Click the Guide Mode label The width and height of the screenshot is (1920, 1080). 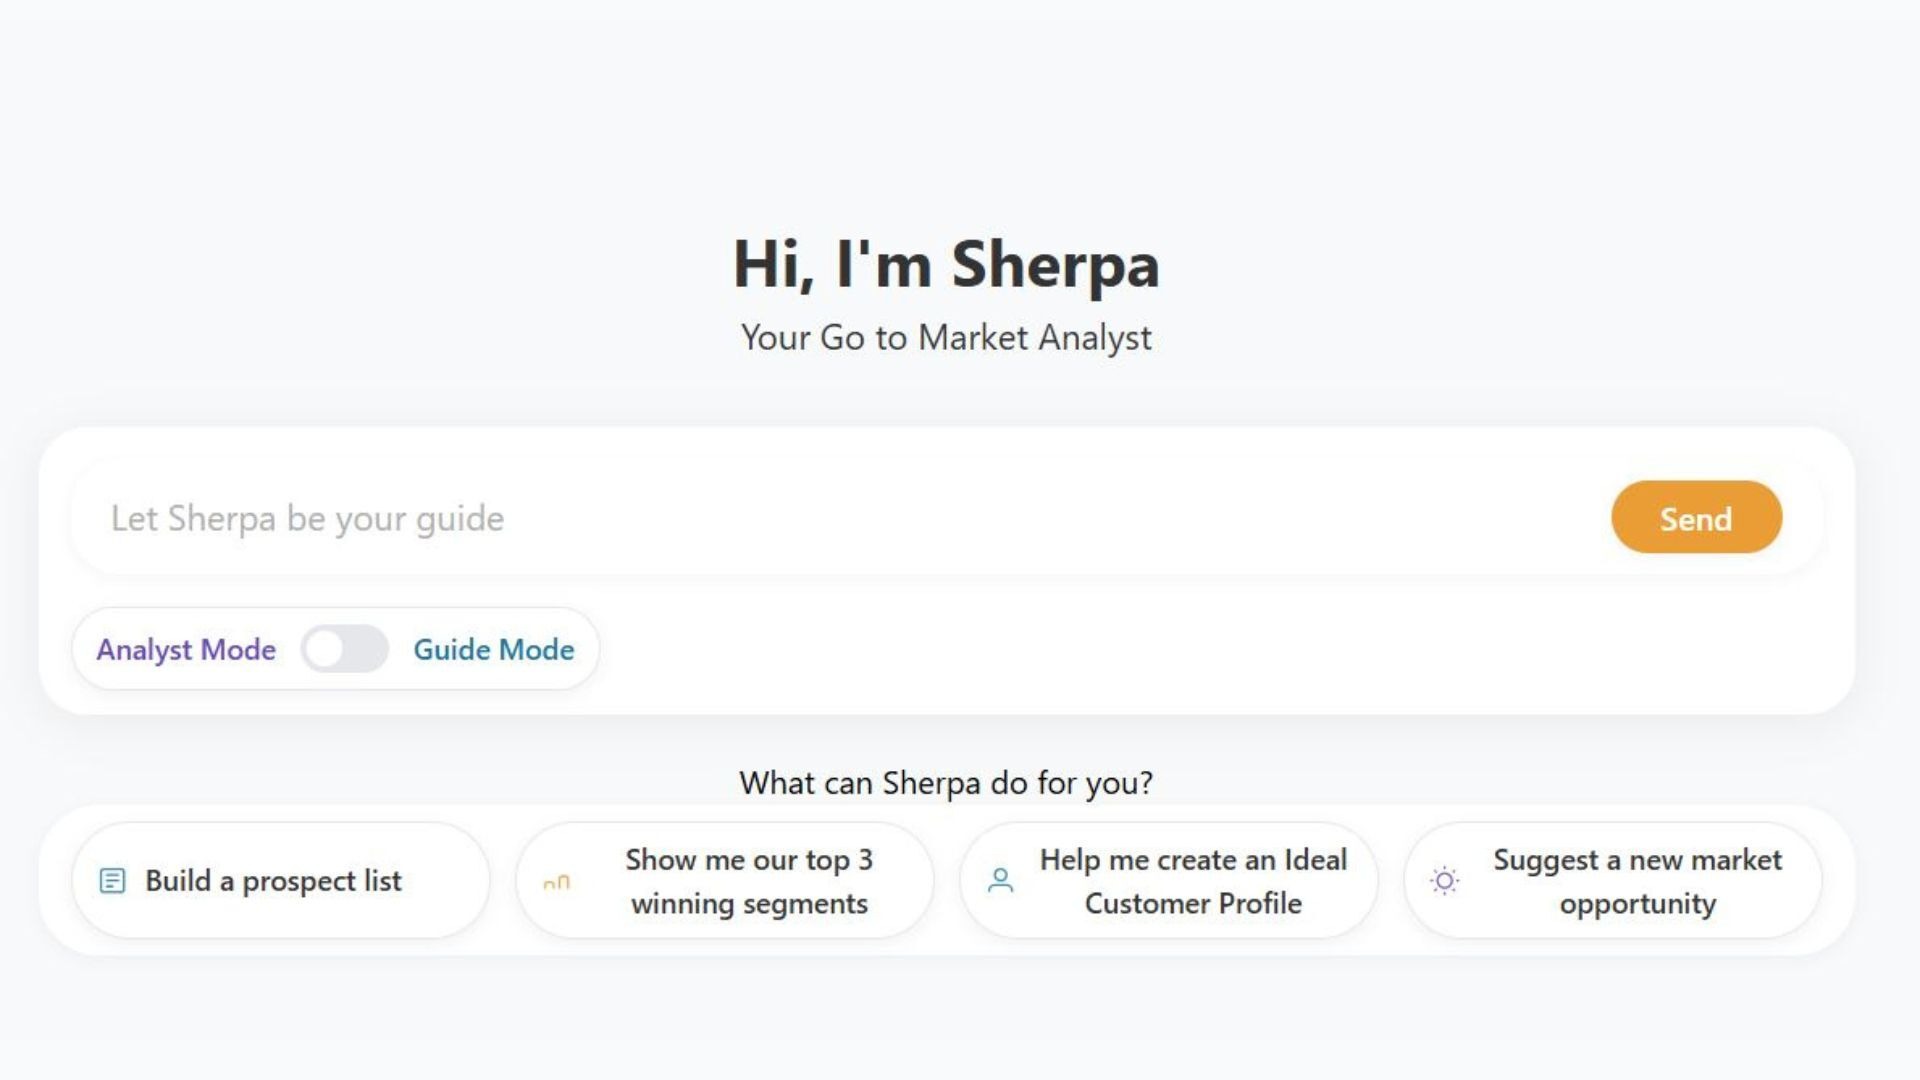(494, 649)
